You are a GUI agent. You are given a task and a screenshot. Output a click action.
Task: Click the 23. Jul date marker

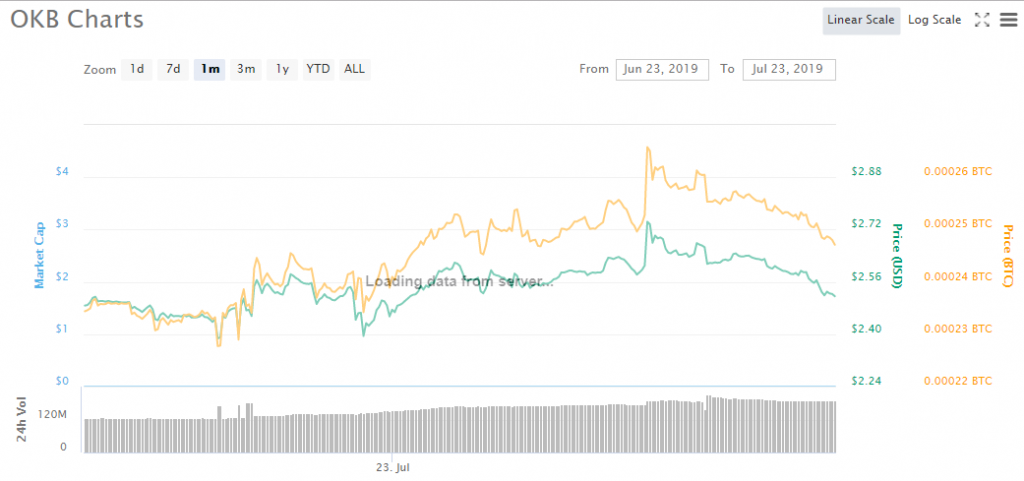[392, 468]
